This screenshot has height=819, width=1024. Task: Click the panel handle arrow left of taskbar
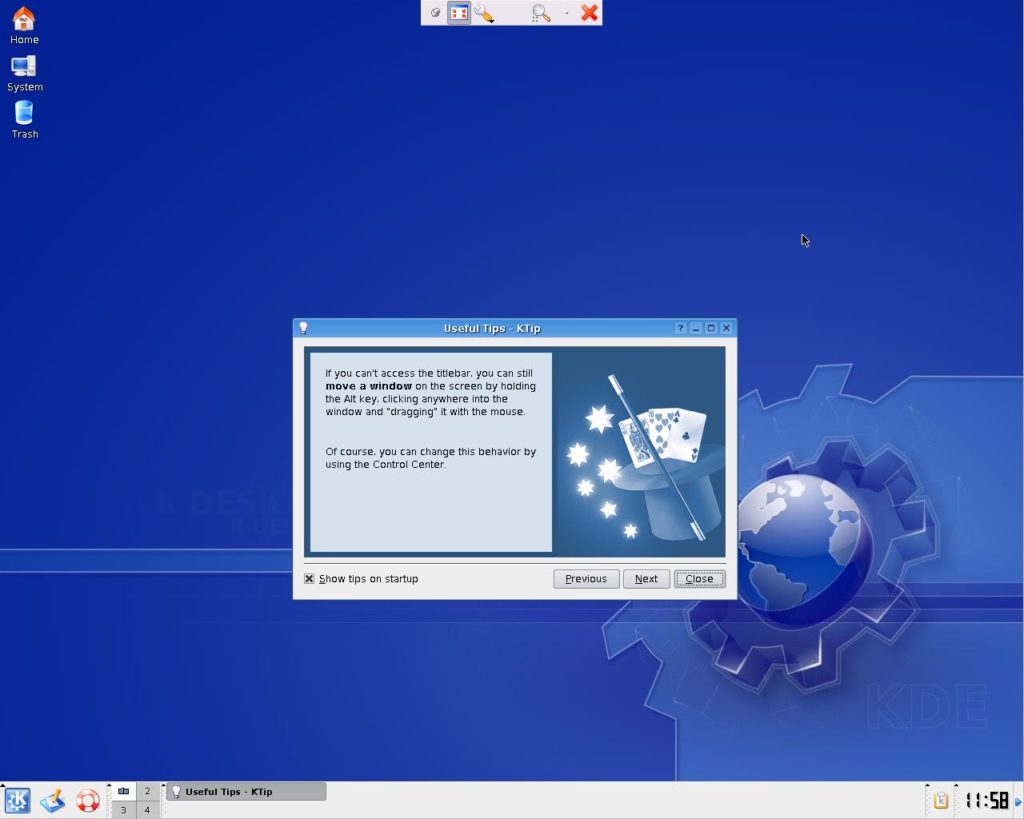(163, 786)
